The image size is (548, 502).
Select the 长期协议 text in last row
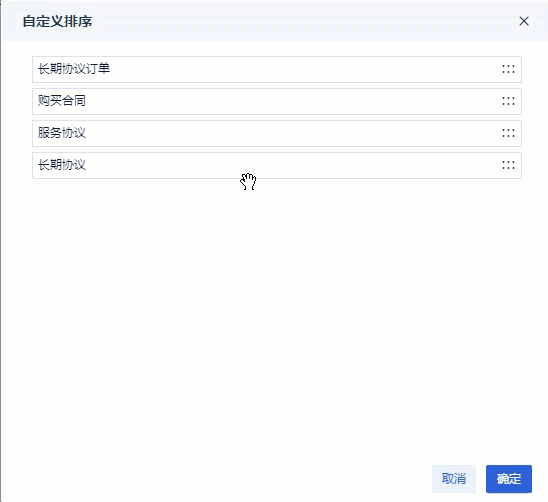[62, 165]
